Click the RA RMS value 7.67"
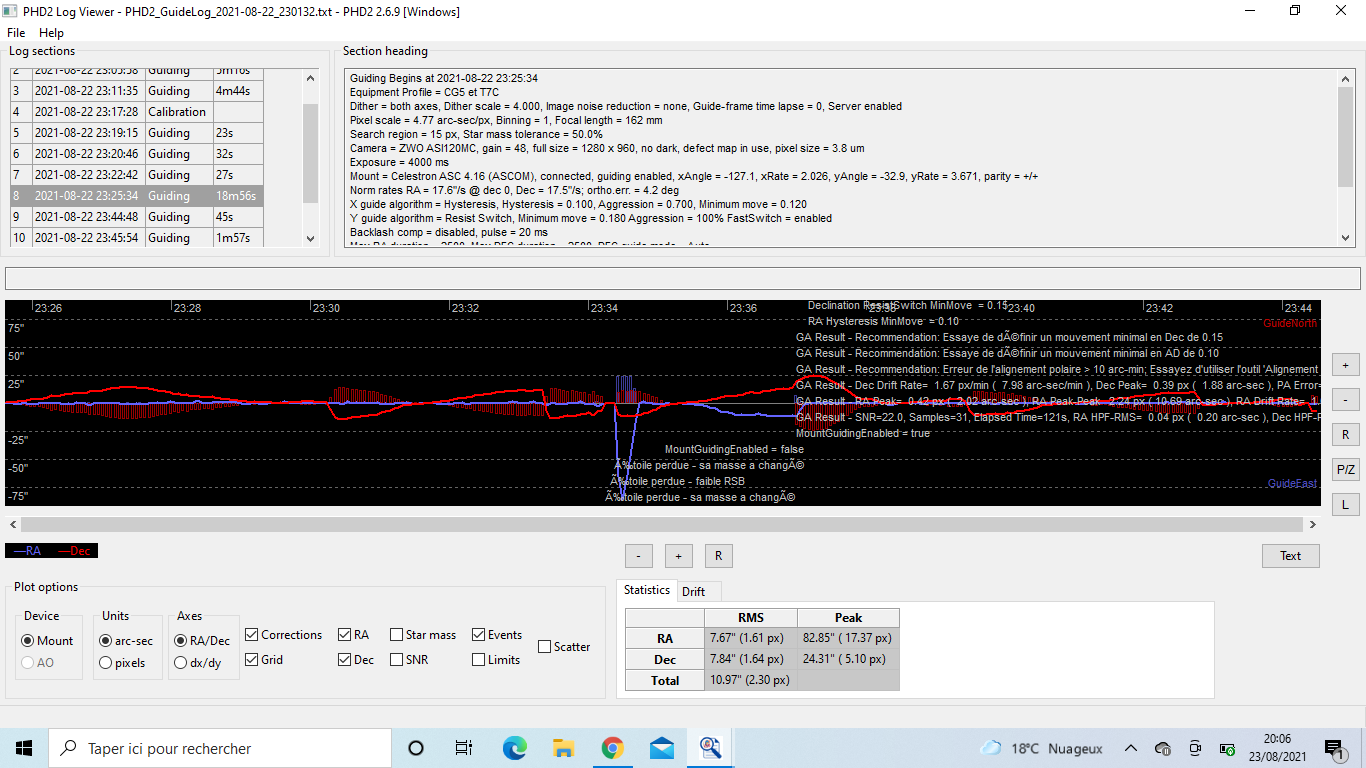1366x768 pixels. tap(750, 638)
